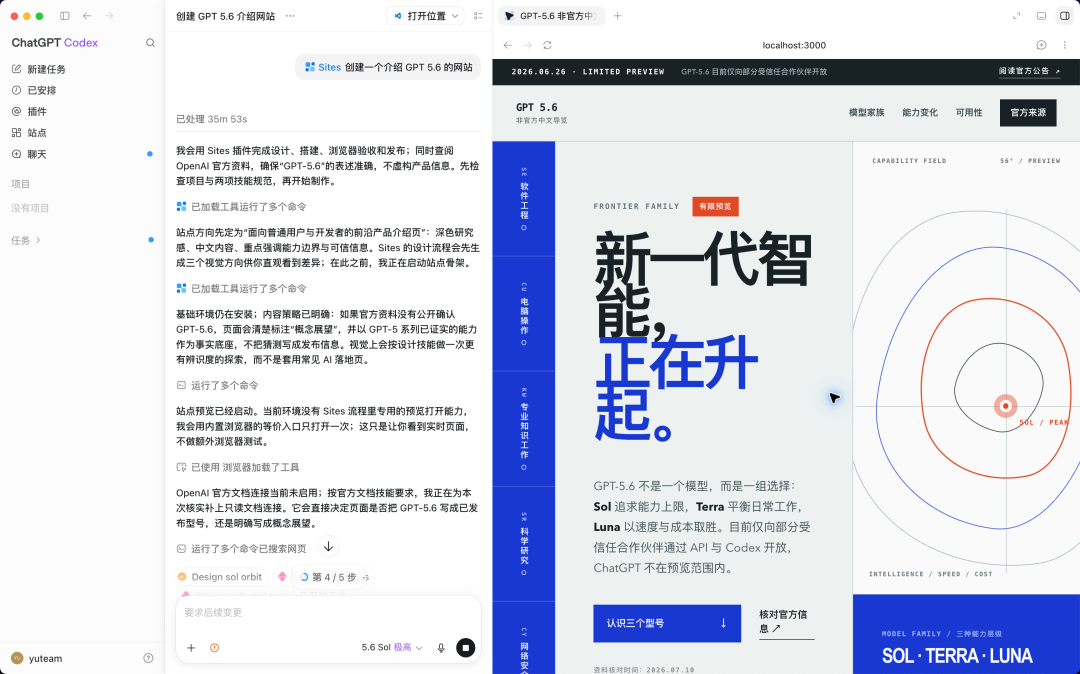The height and width of the screenshot is (674, 1080).
Task: Select the 专业知识工作 vertical tab
Action: pyautogui.click(x=524, y=429)
